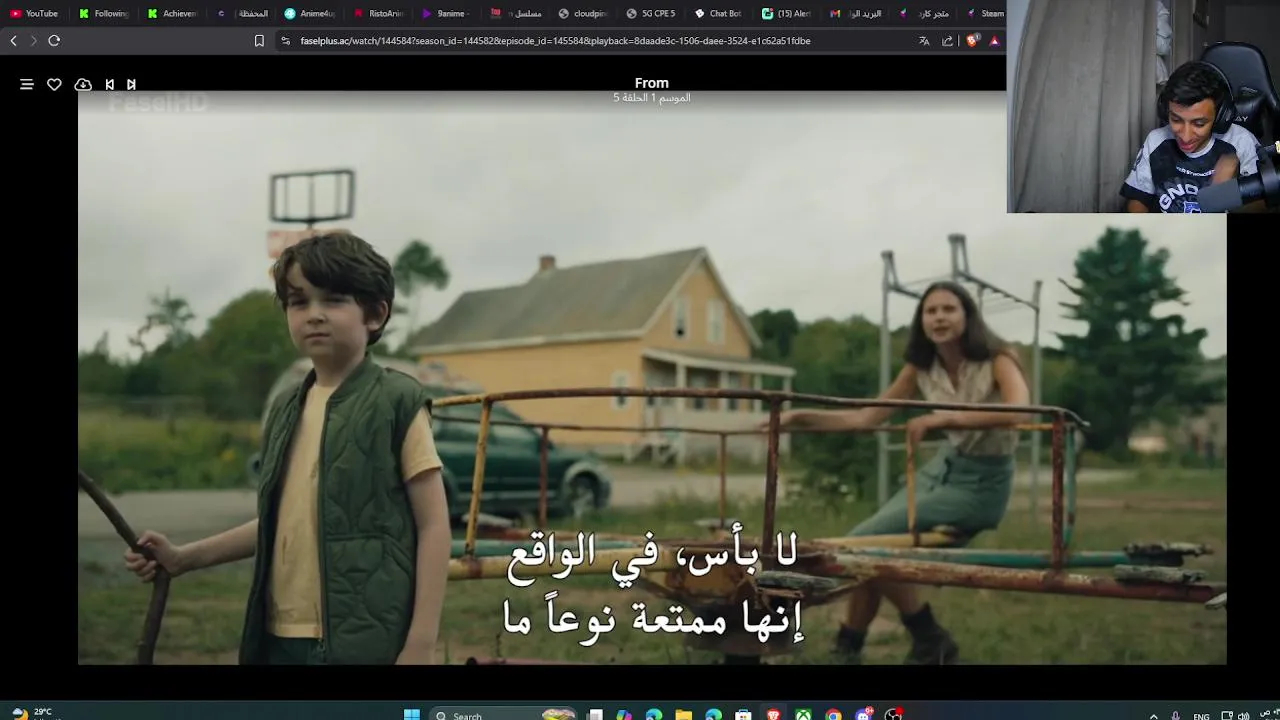Click the microphone tray icon
The image size is (1280, 720).
click(1176, 716)
